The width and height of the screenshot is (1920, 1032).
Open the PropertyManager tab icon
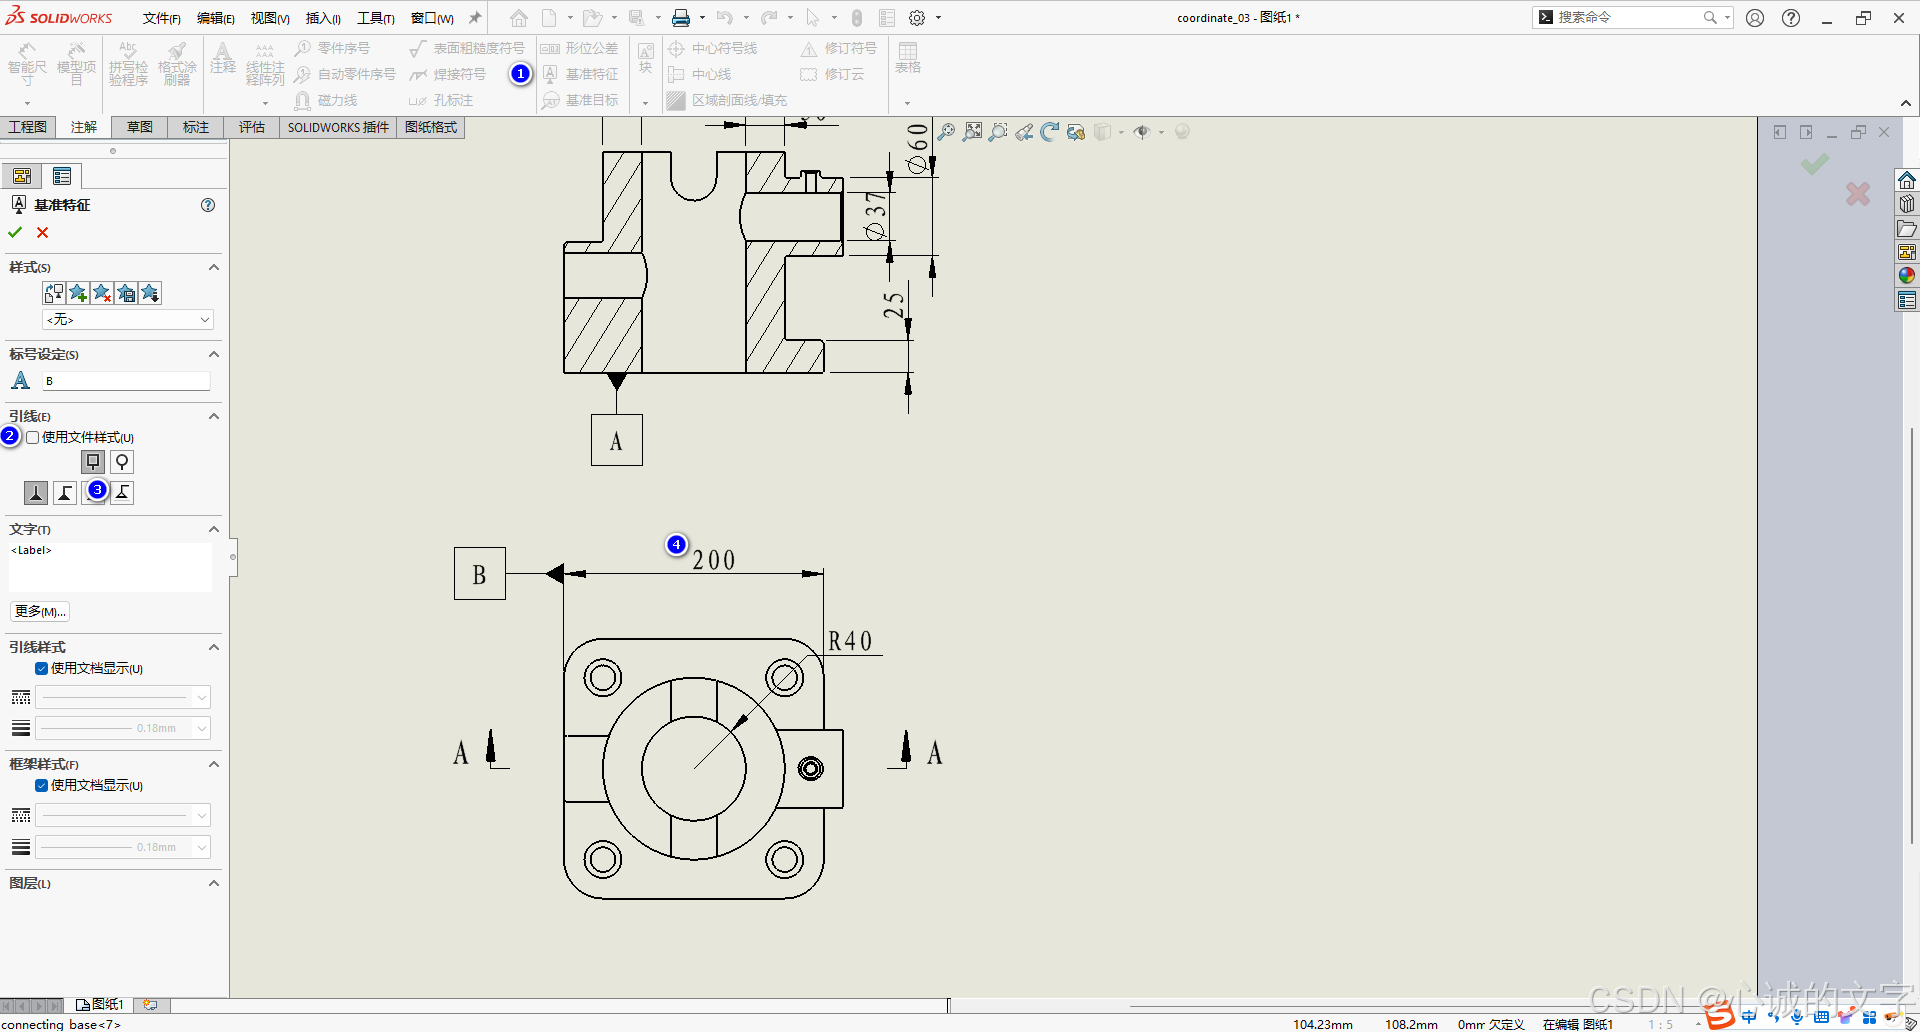62,177
